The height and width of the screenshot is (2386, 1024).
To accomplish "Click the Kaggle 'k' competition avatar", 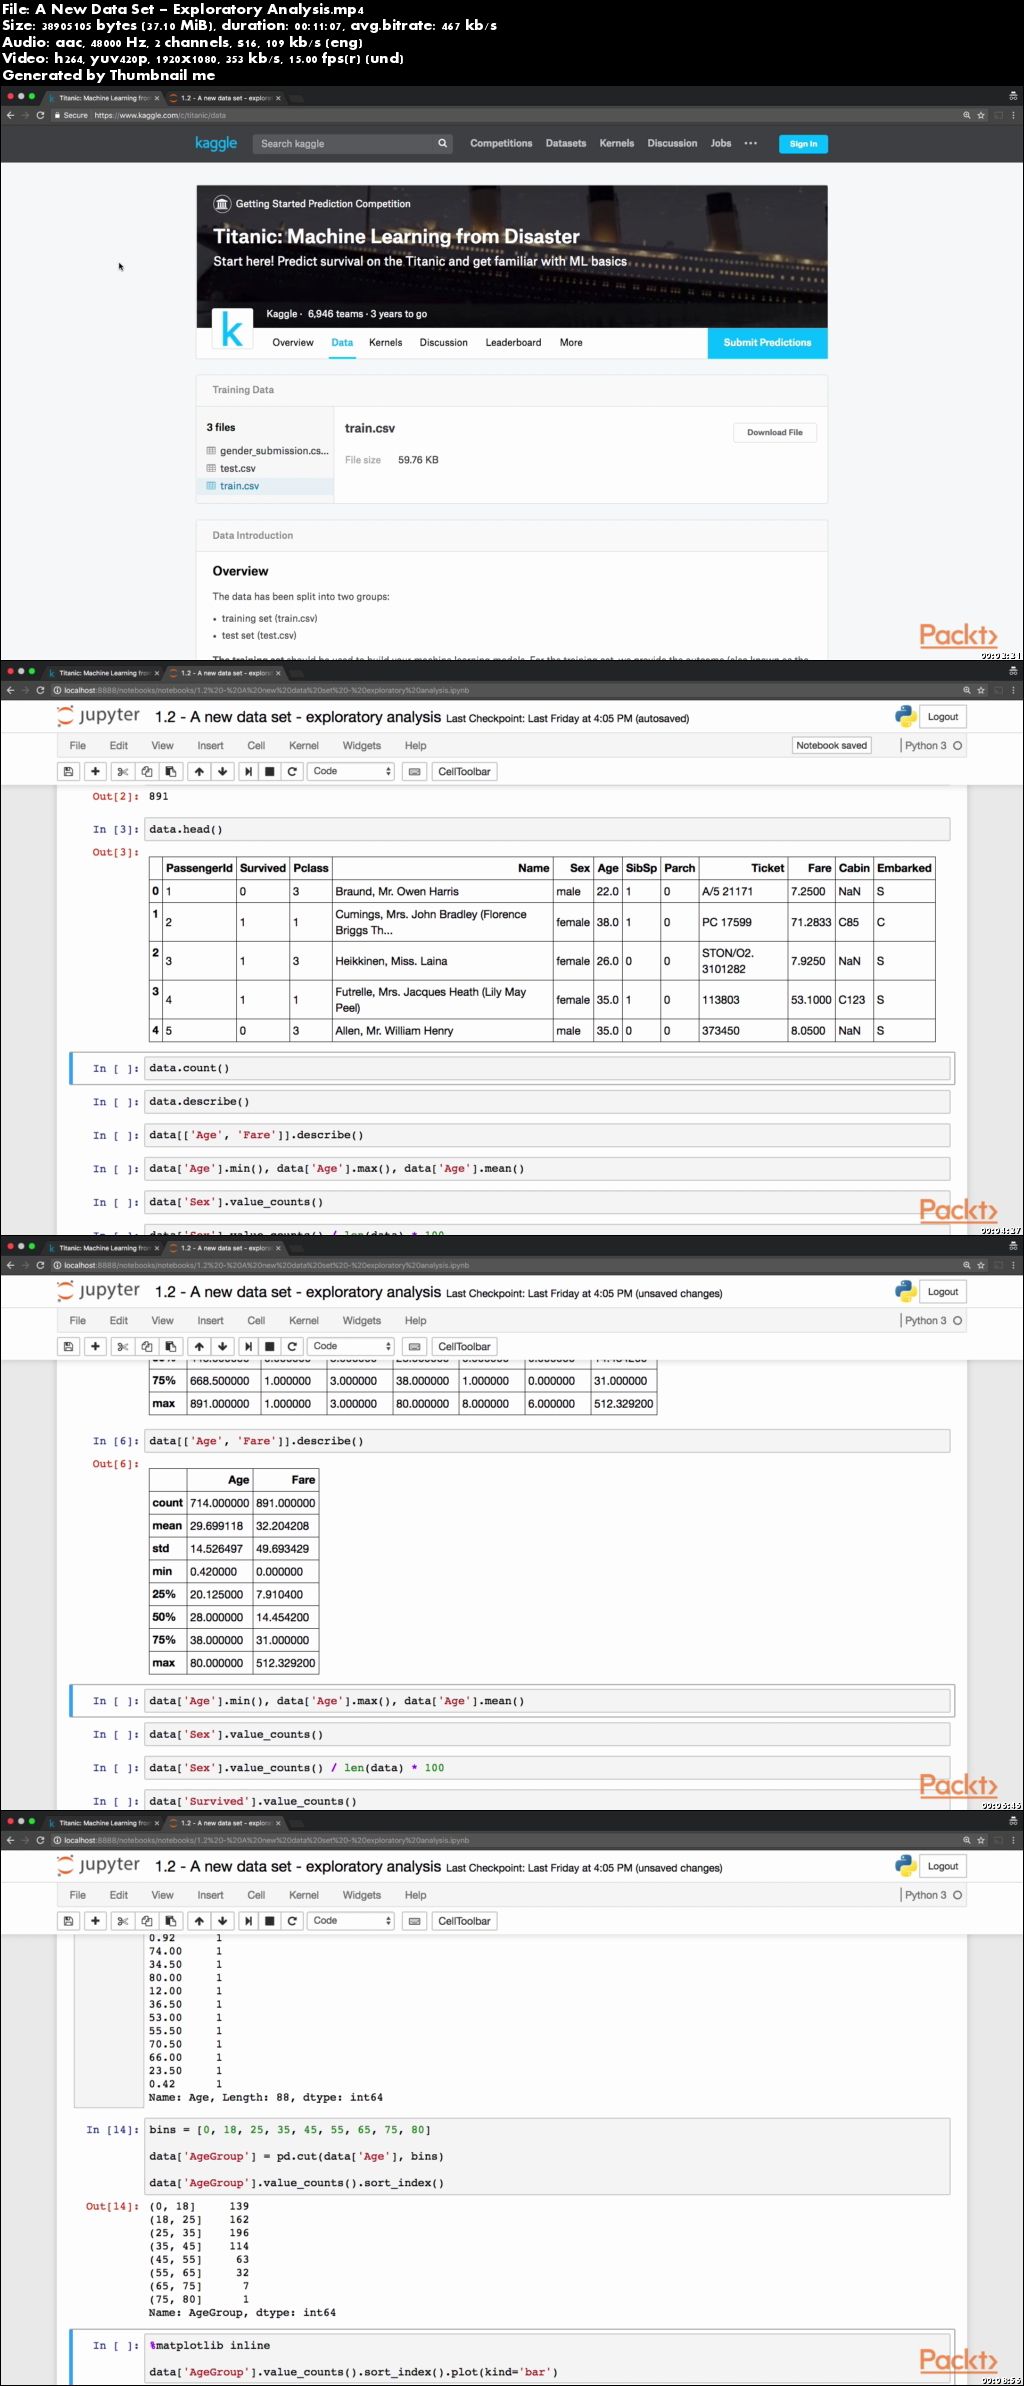I will [232, 330].
